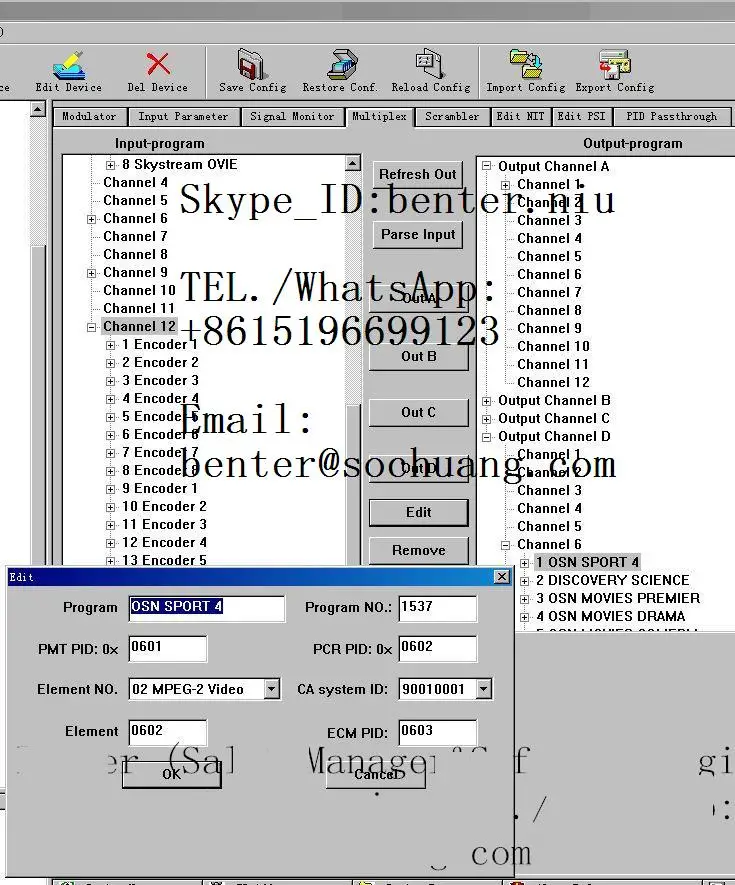
Task: Click Cancel in the Edit dialog
Action: (x=376, y=774)
